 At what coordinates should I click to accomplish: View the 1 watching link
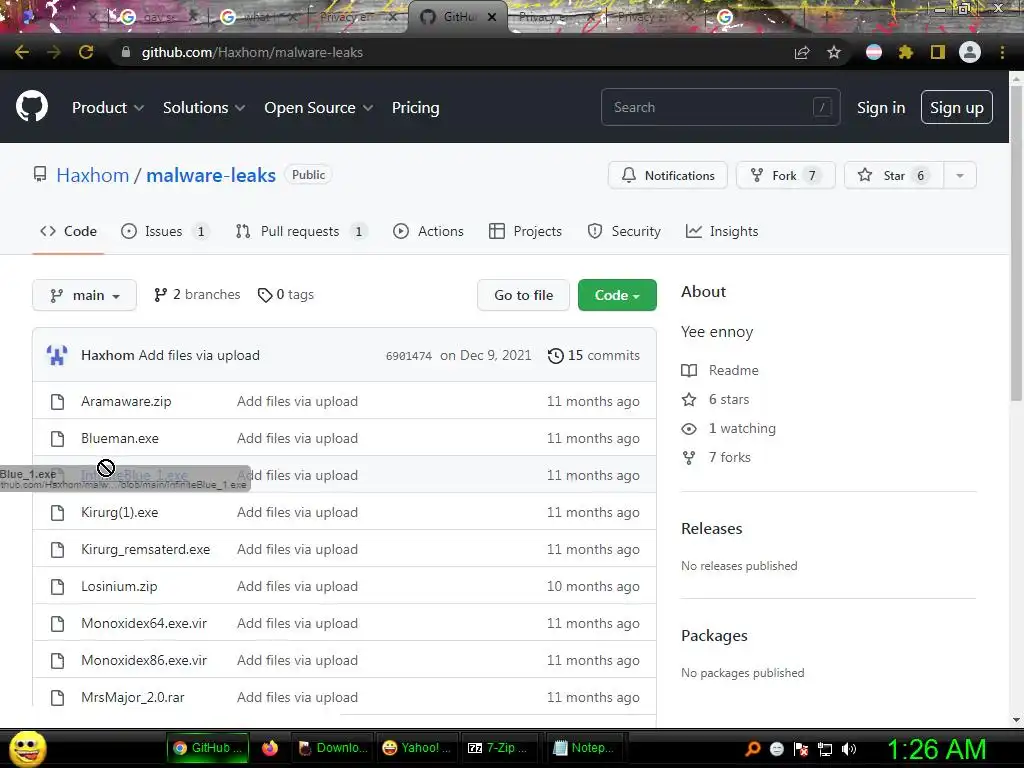[729, 428]
